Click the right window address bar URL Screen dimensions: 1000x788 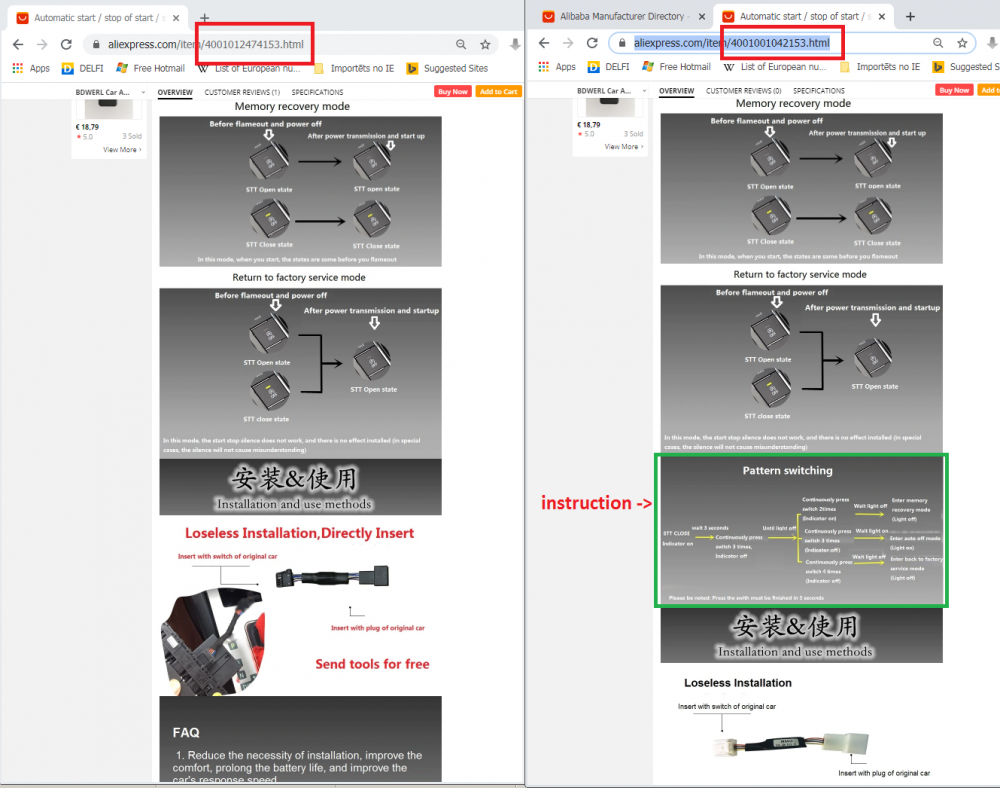[x=732, y=43]
